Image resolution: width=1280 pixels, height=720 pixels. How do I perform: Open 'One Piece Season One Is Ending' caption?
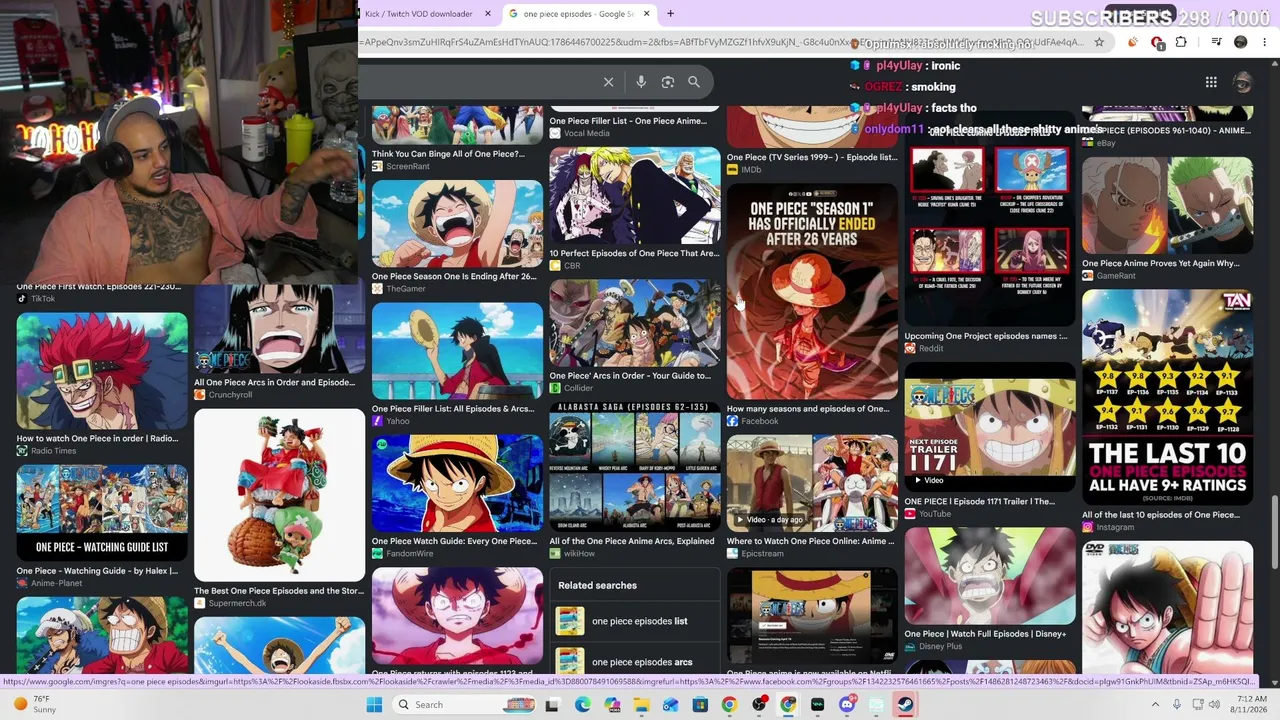tap(454, 276)
